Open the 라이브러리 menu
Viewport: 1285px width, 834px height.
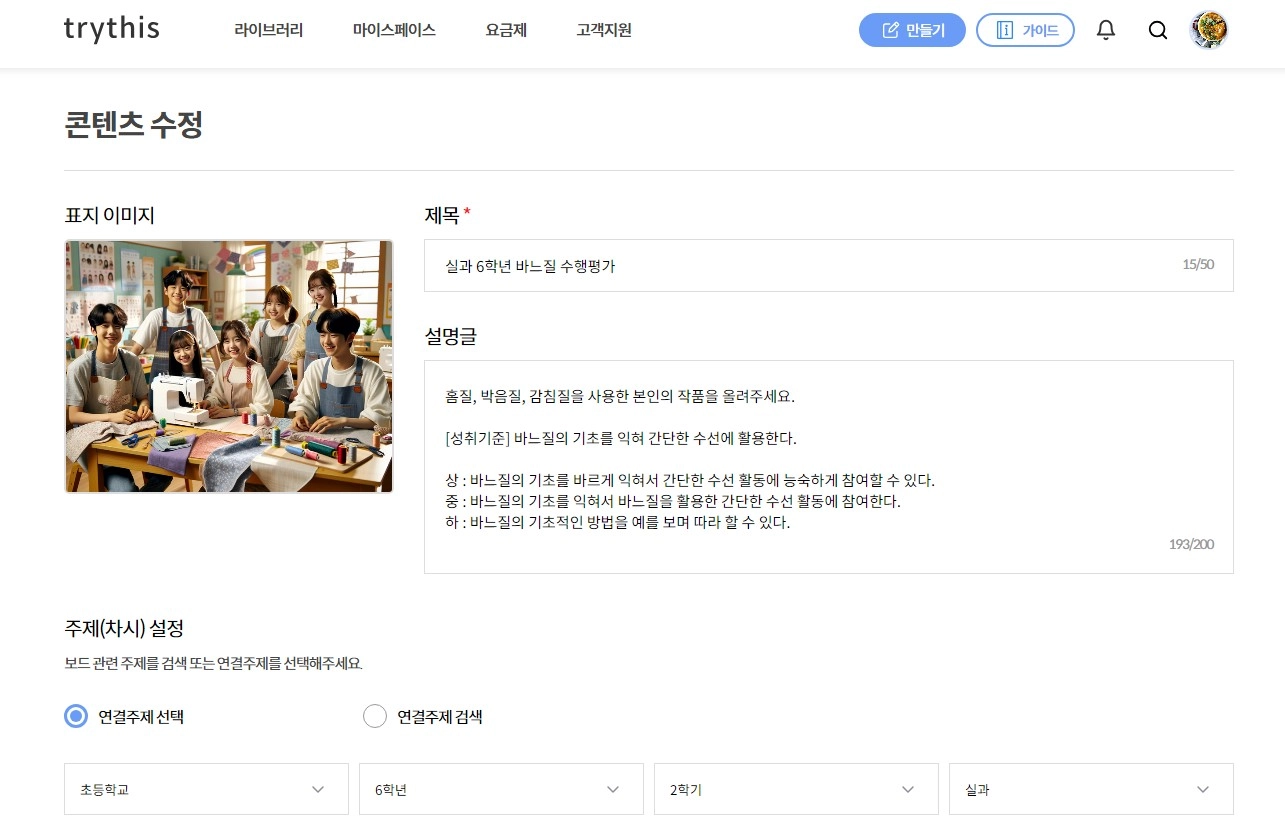269,30
